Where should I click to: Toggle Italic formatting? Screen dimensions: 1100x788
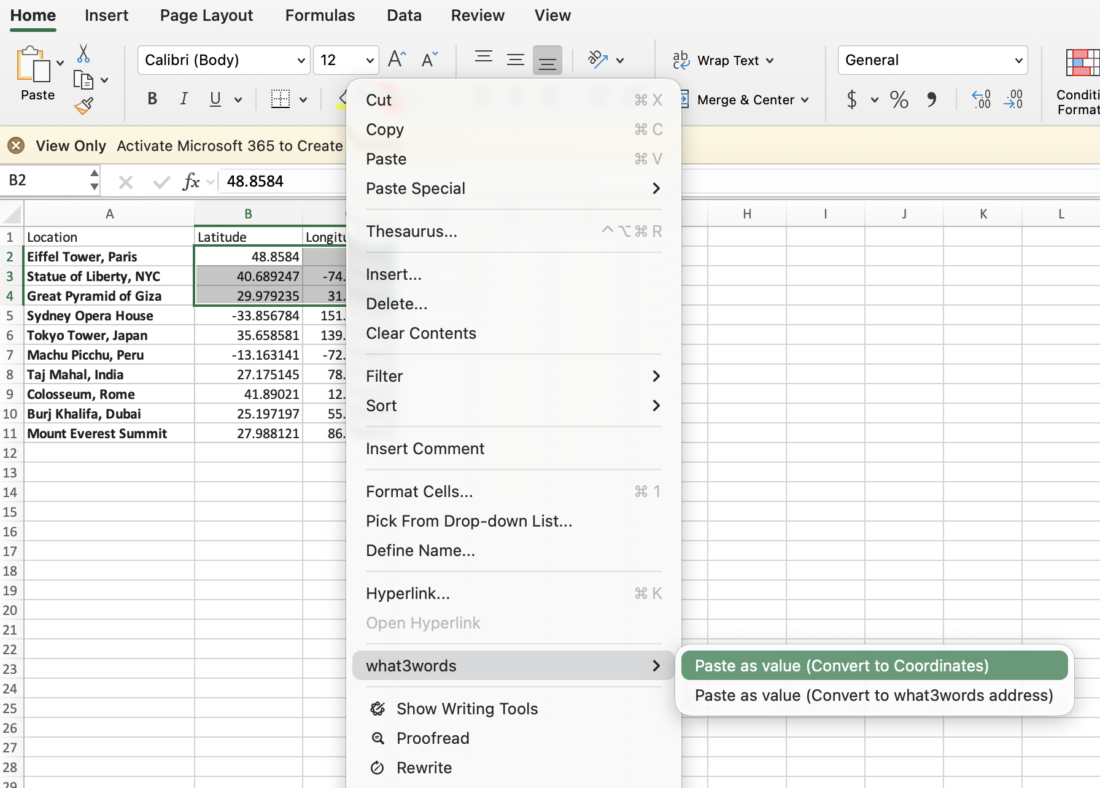[184, 99]
